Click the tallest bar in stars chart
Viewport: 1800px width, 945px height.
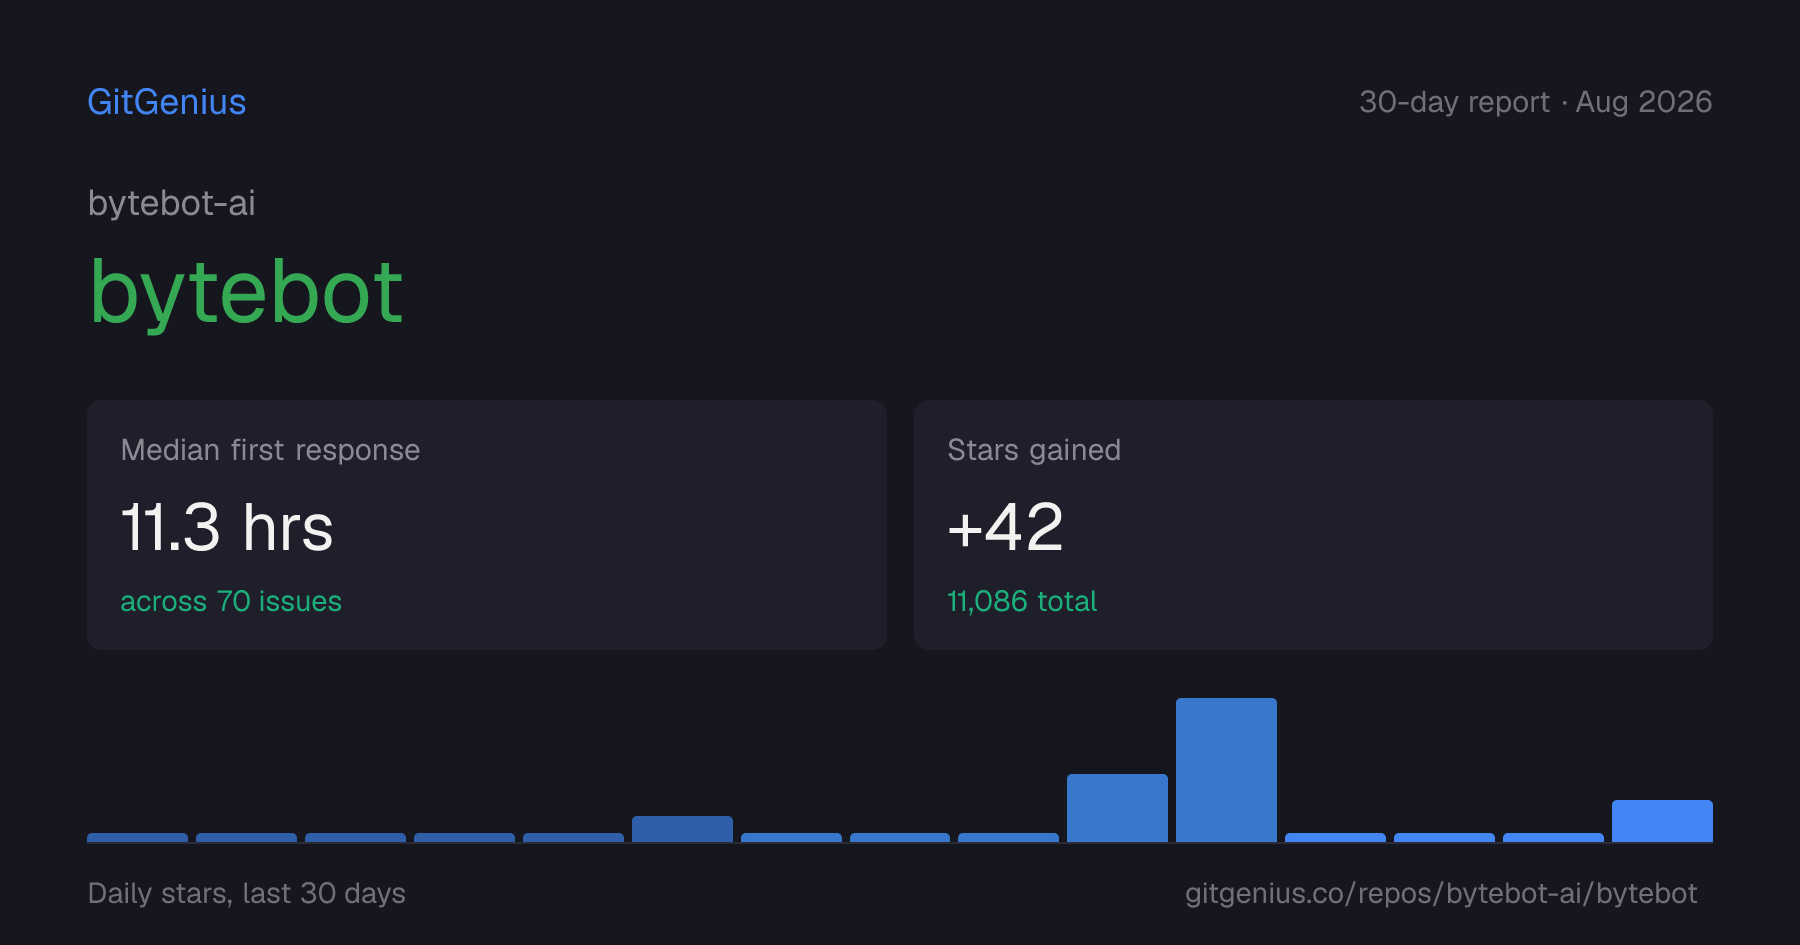tap(1226, 770)
